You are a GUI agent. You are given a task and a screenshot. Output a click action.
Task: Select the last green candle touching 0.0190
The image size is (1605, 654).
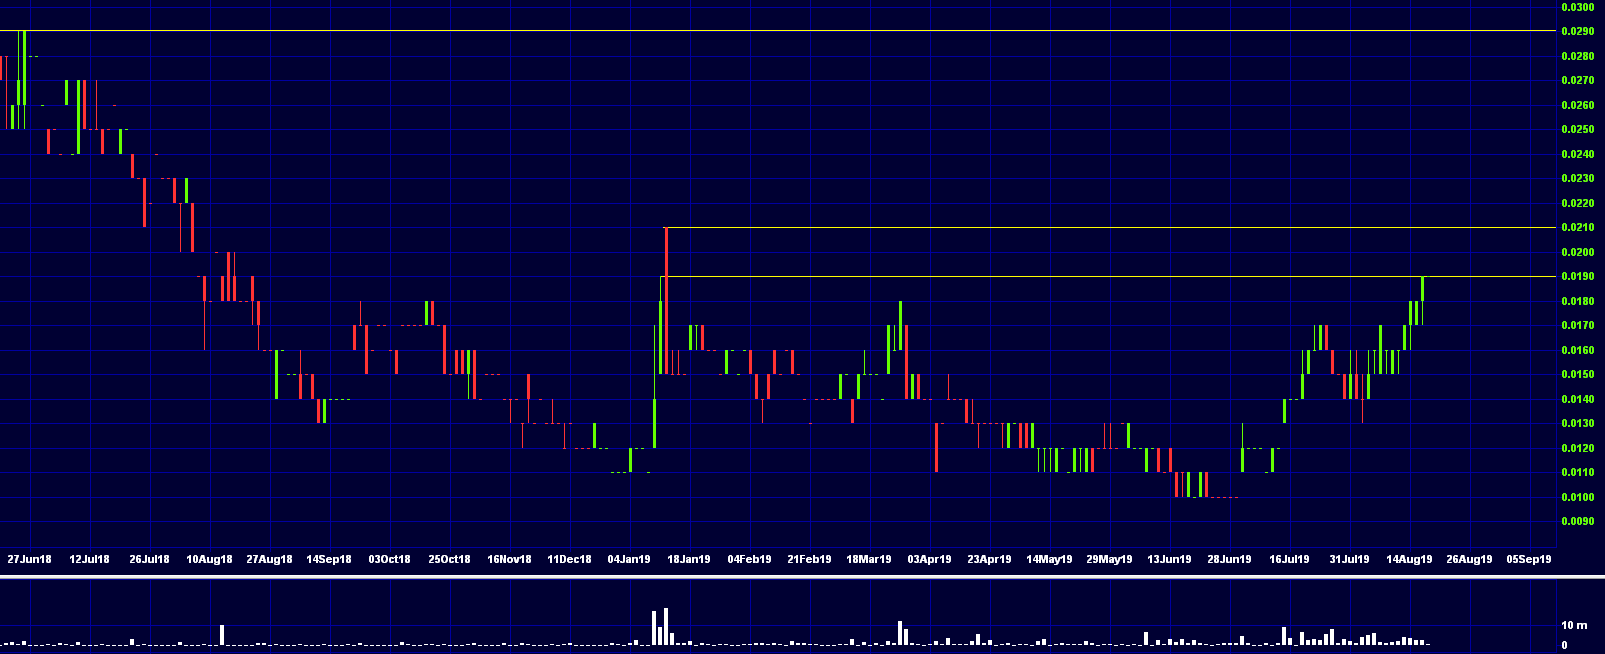[1421, 300]
